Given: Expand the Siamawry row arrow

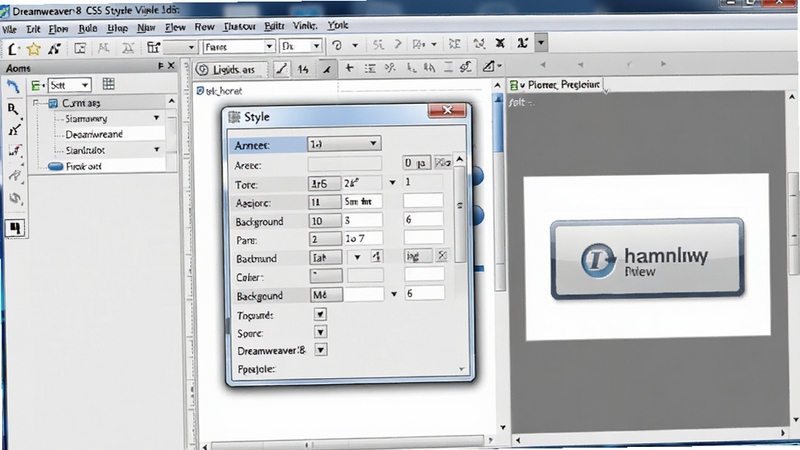Looking at the screenshot, I should point(157,118).
